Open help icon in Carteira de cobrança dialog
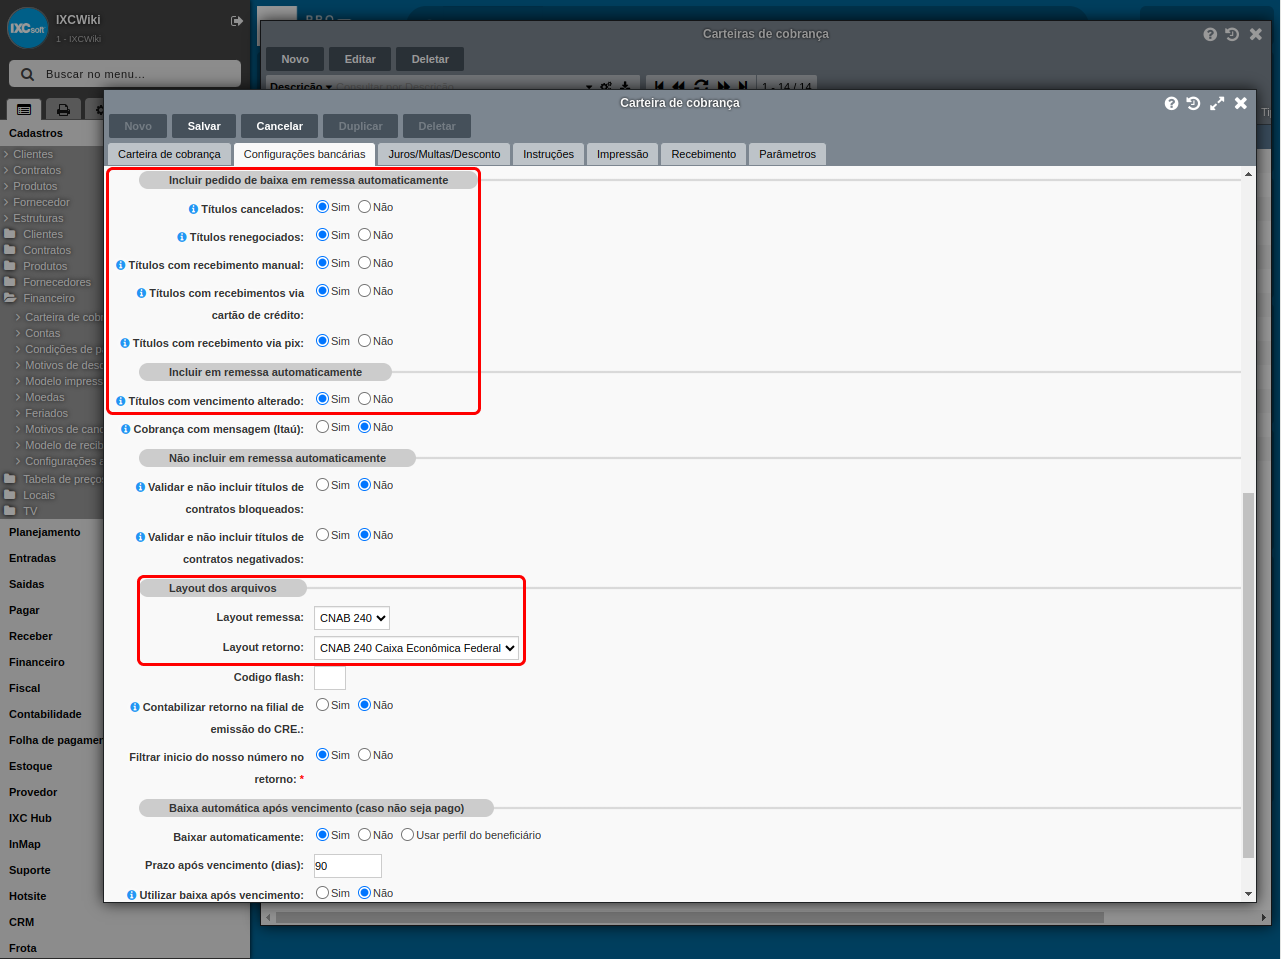Viewport: 1281px width, 959px height. tap(1171, 103)
